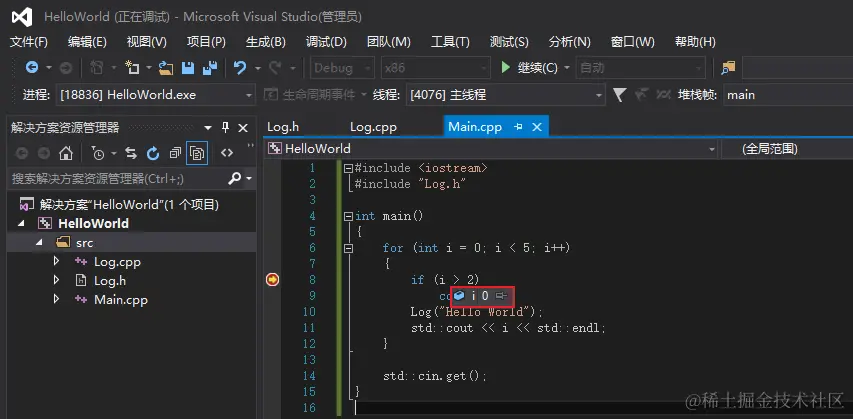Open dropdown next to New Project icon
Viewport: 853px width, 419px height.
149,67
